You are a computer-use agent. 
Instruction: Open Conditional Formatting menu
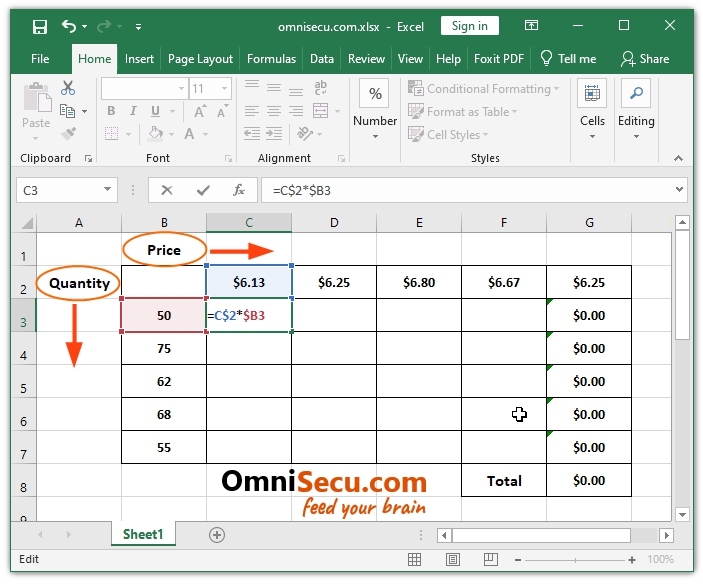click(483, 88)
